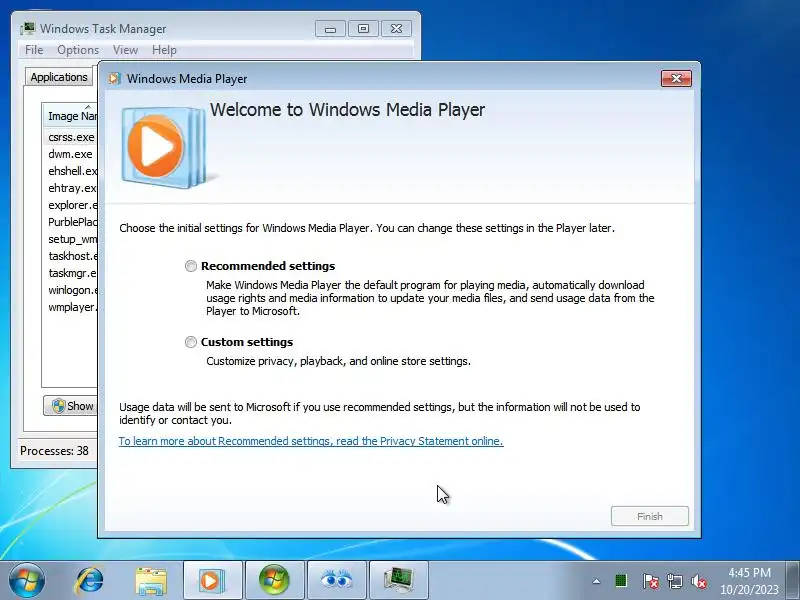
Task: Open the Help menu in Task Manager
Action: click(x=164, y=50)
